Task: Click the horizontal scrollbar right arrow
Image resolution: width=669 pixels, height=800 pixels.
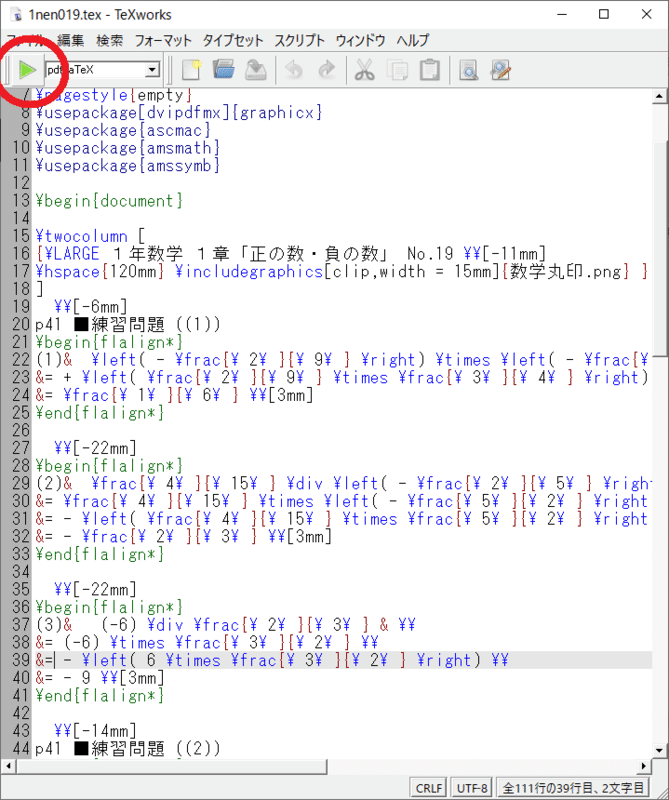Action: tap(644, 766)
